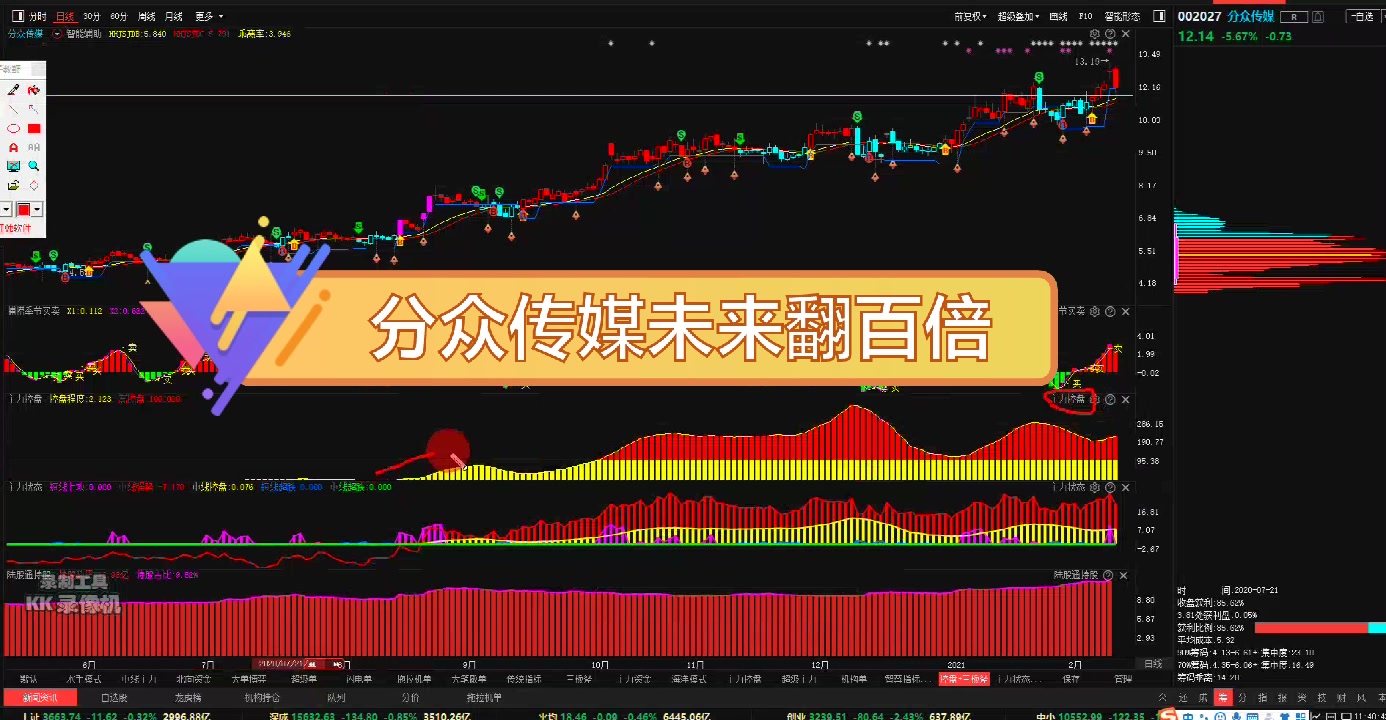
Task: Select the 北向资金 indicator tab
Action: [193, 678]
